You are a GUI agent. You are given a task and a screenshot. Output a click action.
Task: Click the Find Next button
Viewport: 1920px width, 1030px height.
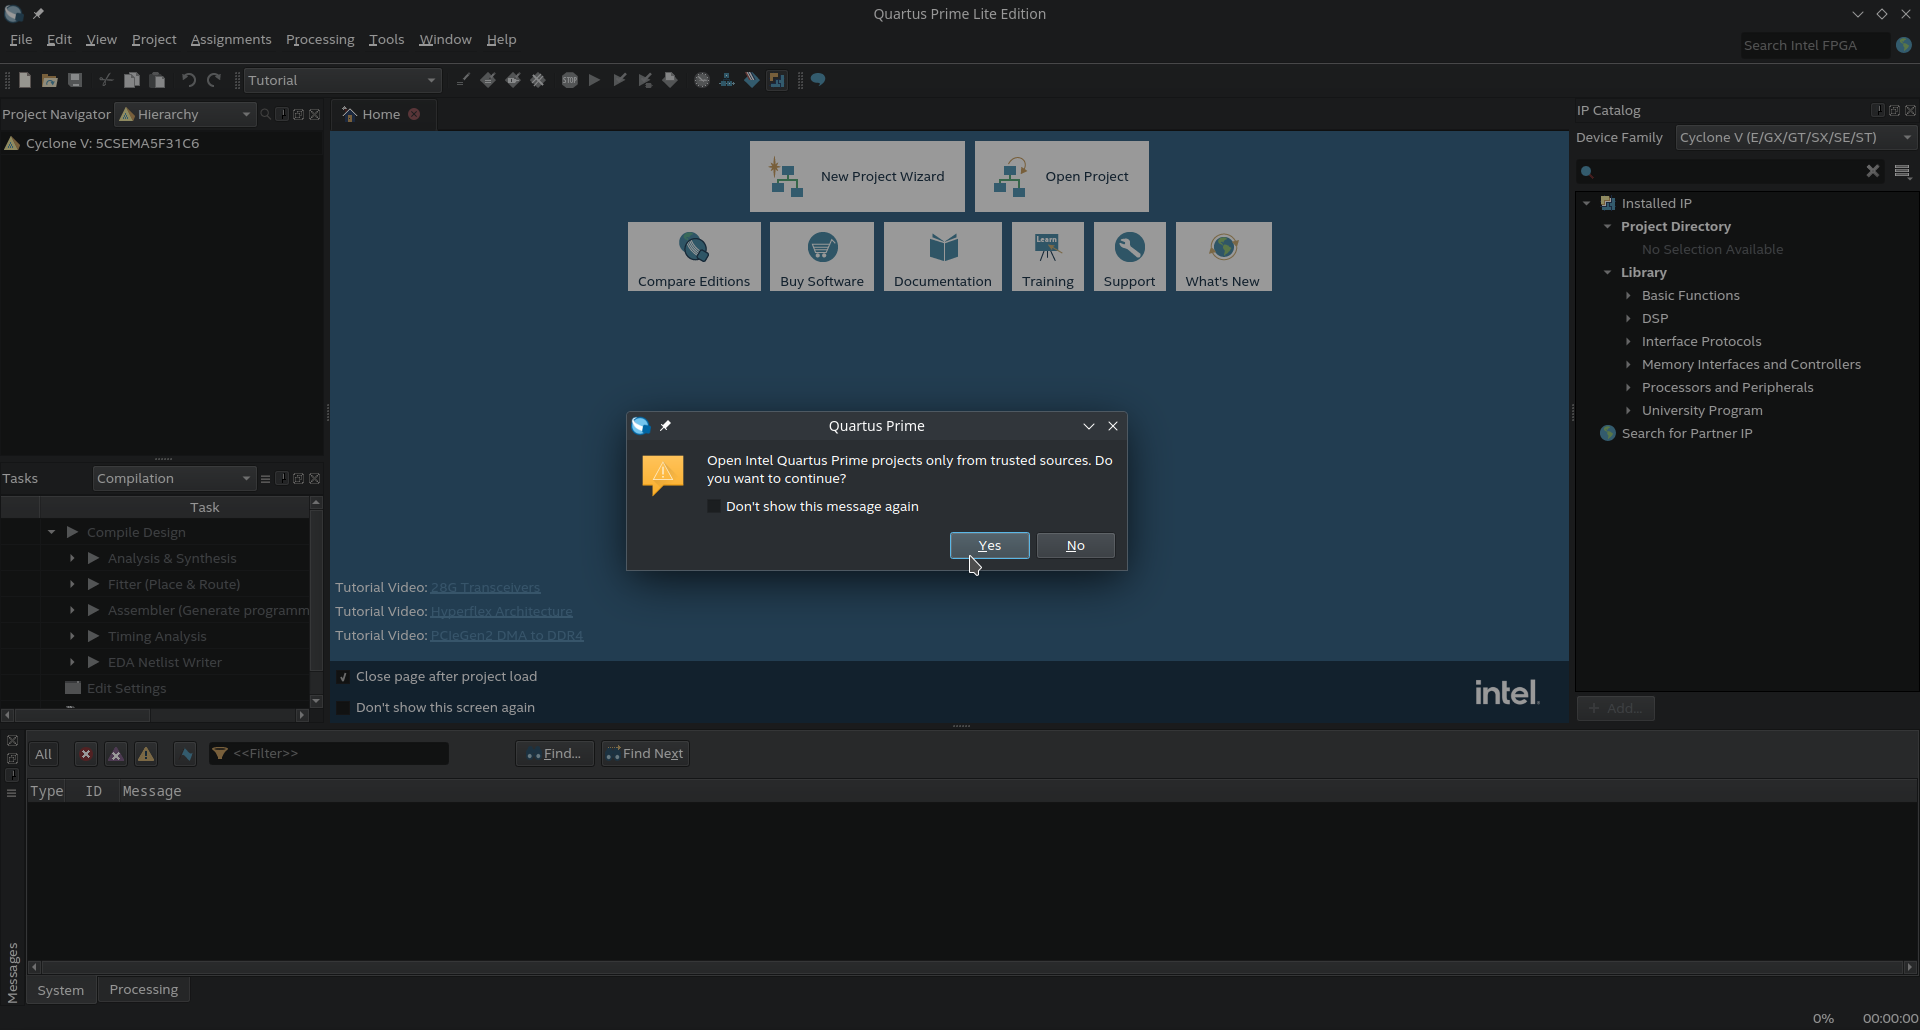pos(645,754)
